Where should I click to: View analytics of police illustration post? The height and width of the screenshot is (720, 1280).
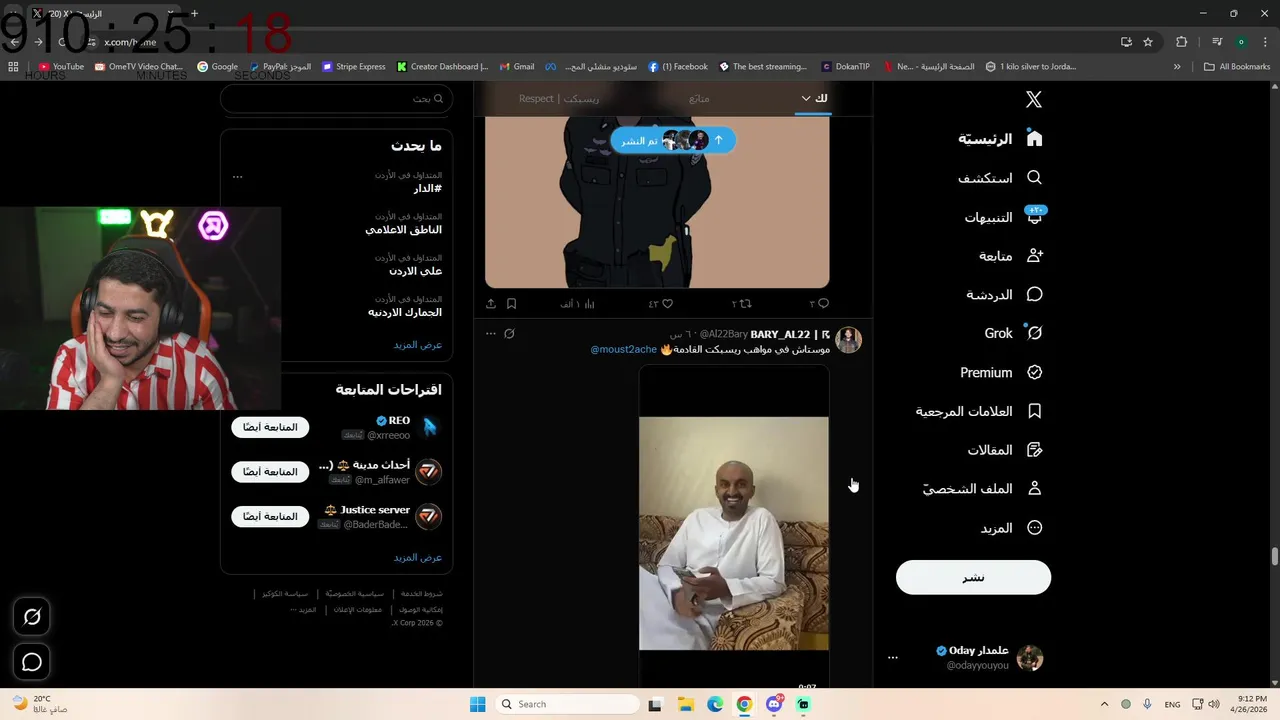coord(577,303)
